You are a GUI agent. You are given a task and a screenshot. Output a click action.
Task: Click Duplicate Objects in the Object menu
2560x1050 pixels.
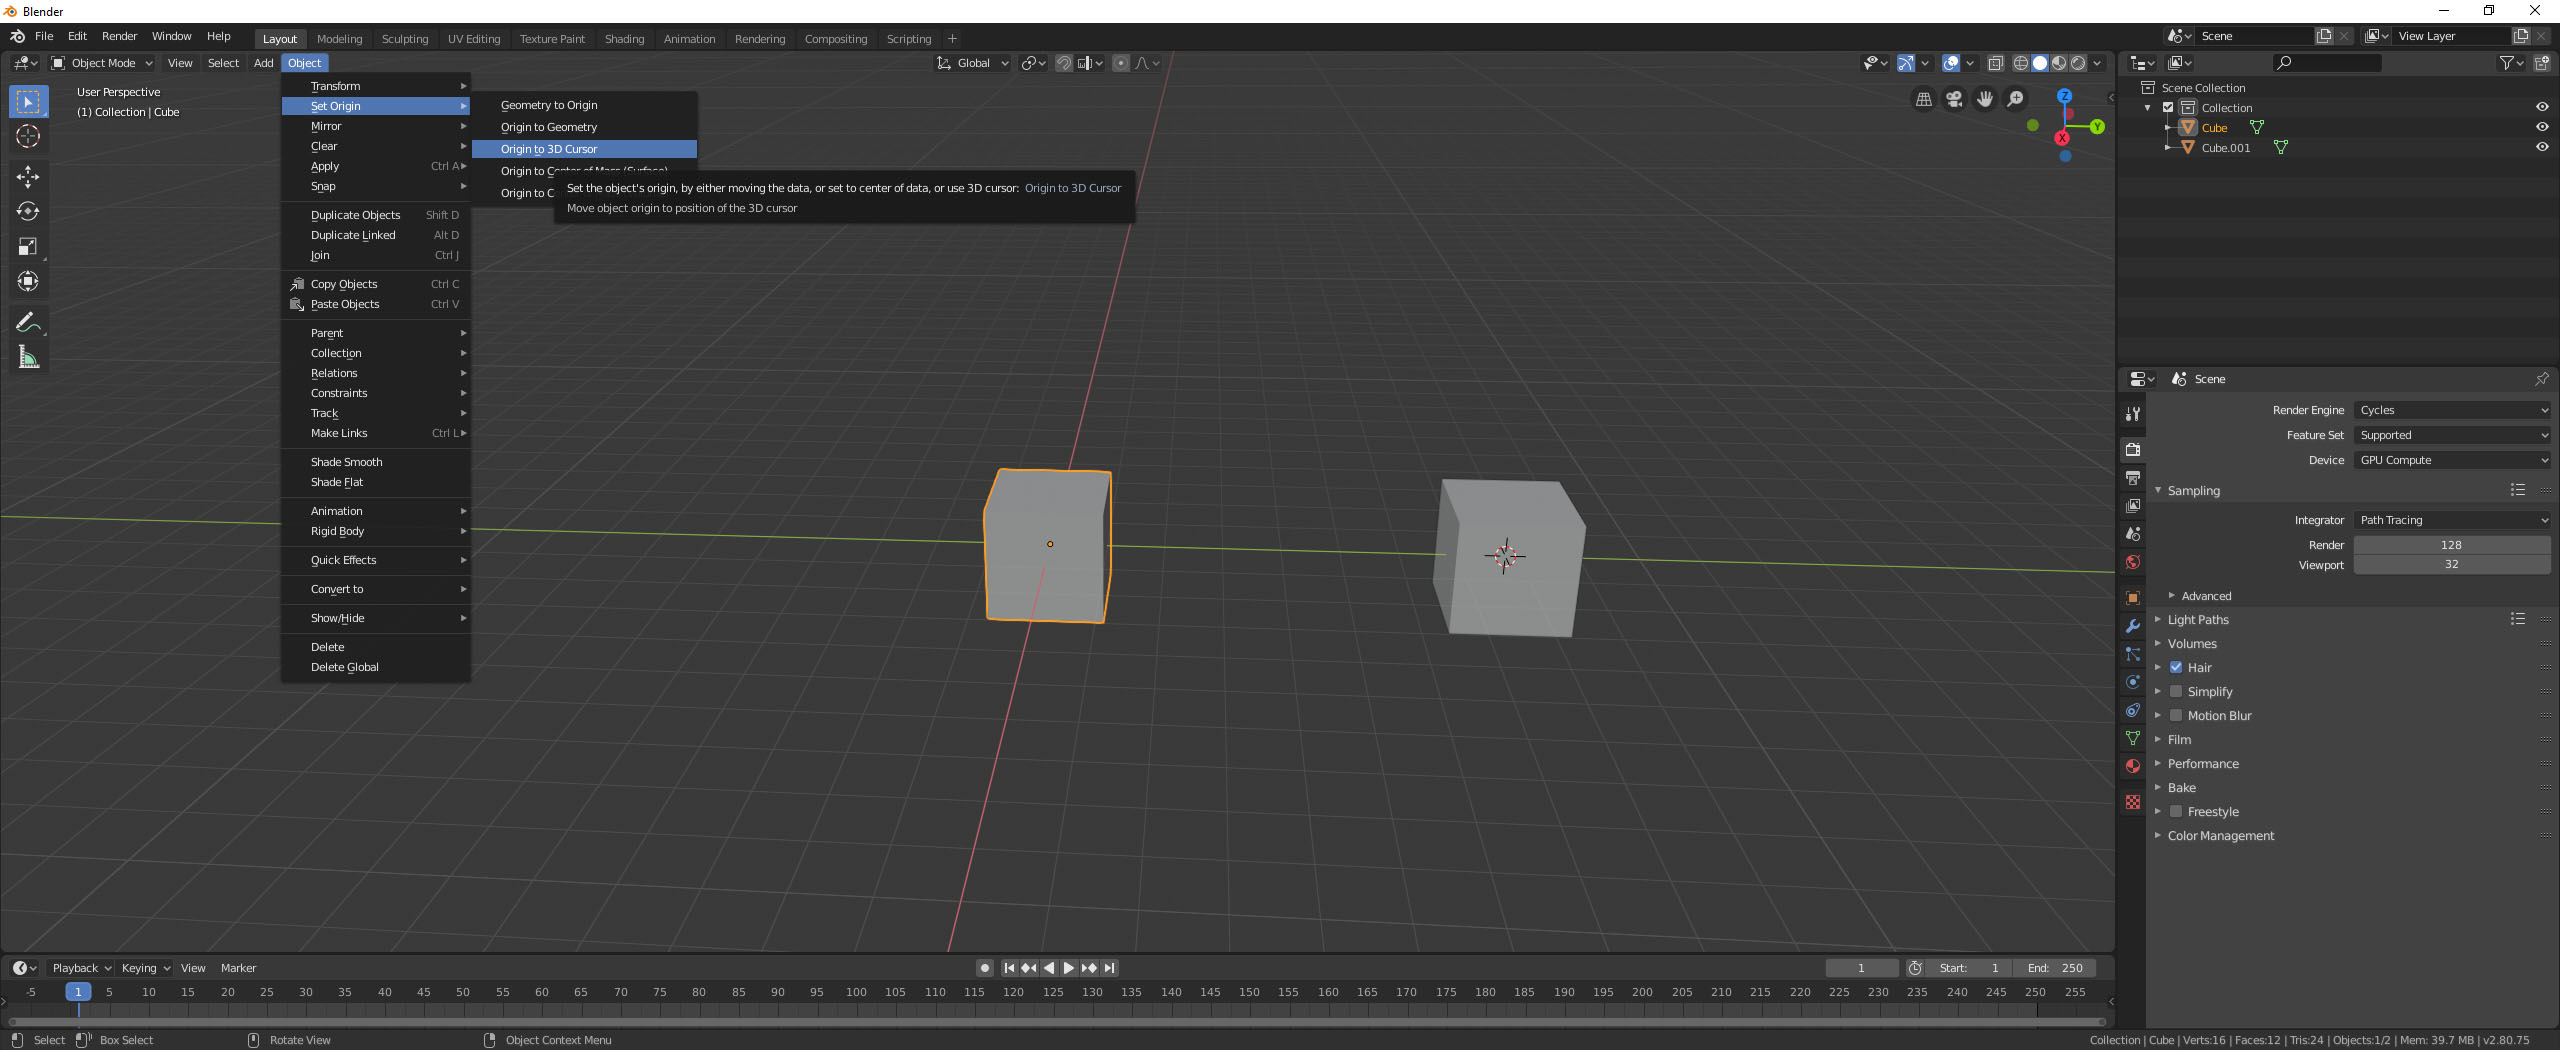point(354,214)
